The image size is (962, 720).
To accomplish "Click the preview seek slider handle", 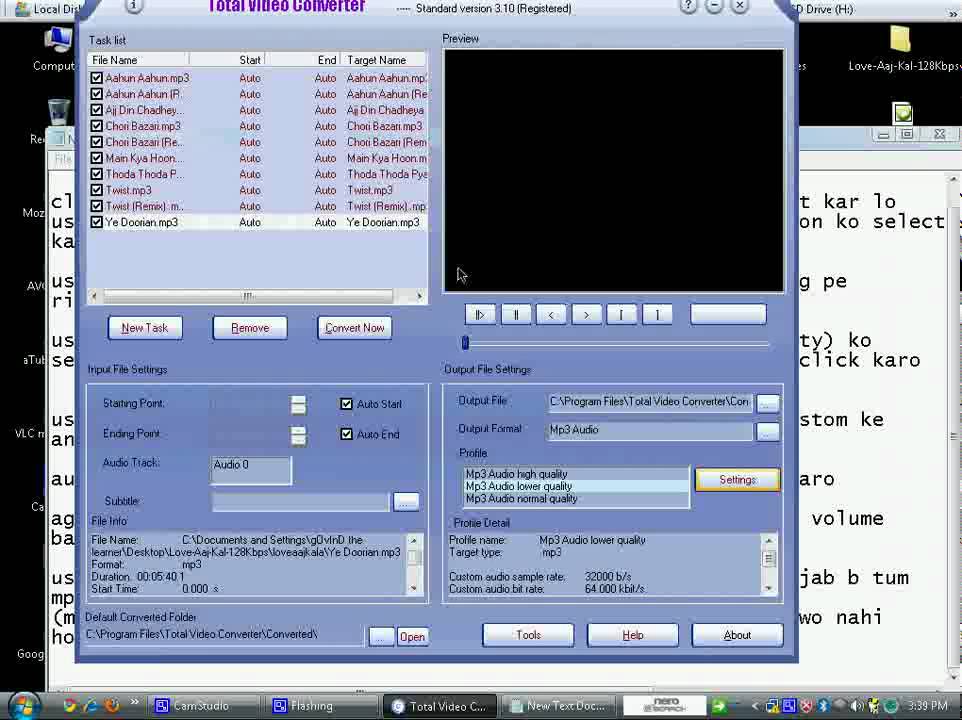I will coord(465,343).
